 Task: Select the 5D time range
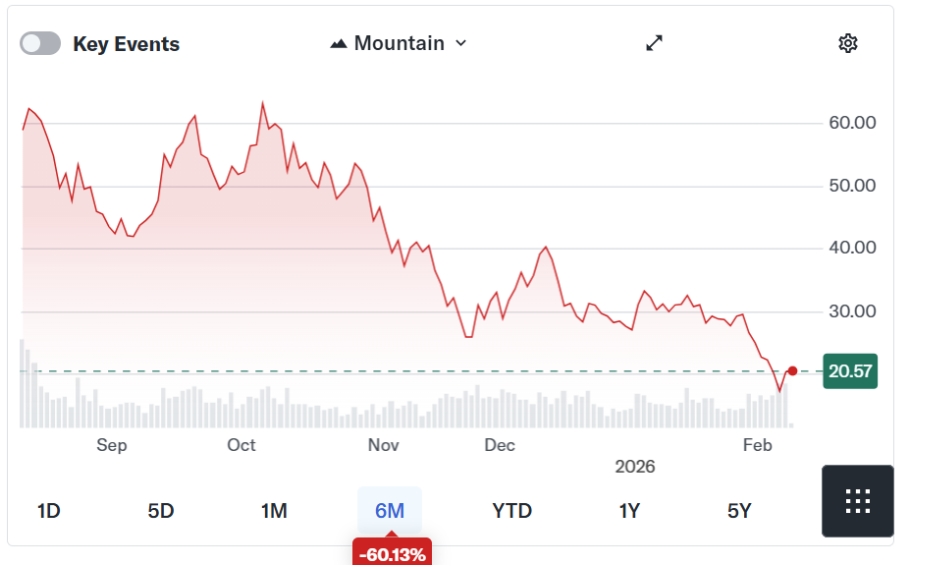pos(160,511)
